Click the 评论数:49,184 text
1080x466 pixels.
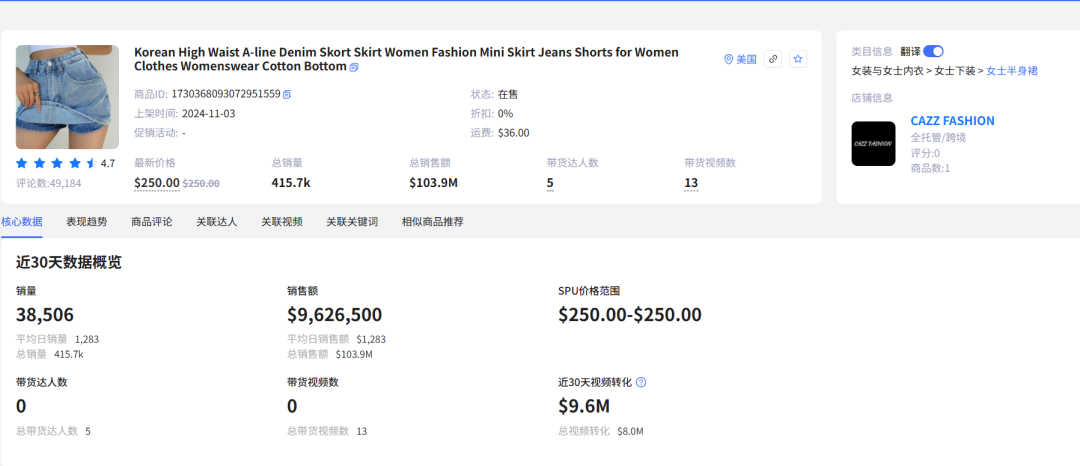tap(49, 183)
